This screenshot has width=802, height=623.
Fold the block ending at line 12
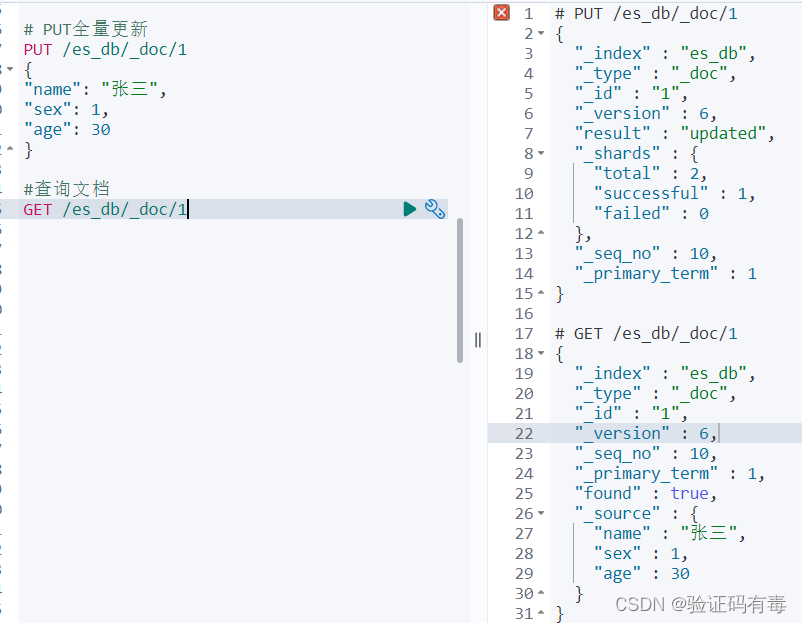click(x=541, y=233)
